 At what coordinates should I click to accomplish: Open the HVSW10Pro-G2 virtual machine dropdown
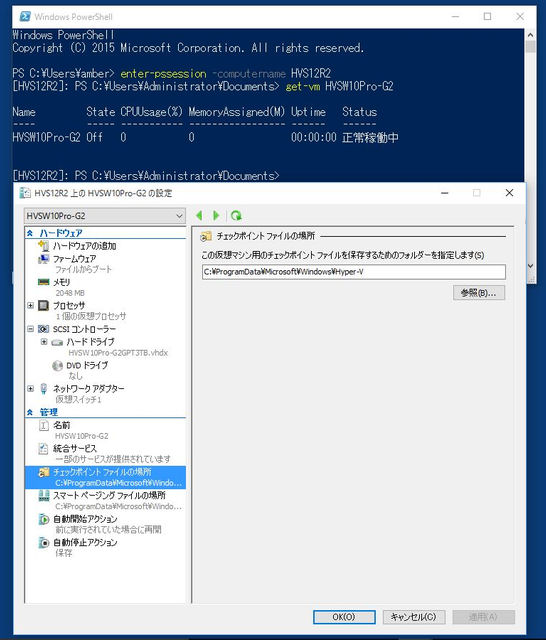pyautogui.click(x=105, y=216)
